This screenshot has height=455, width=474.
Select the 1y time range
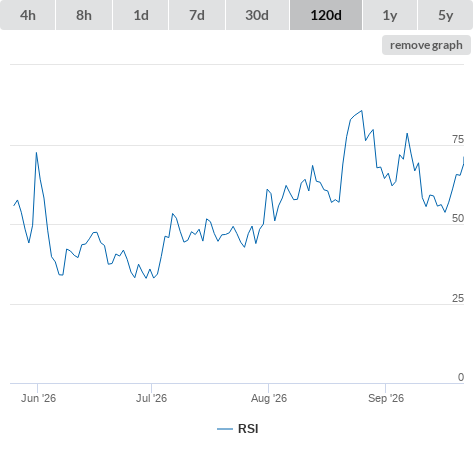[x=390, y=15]
